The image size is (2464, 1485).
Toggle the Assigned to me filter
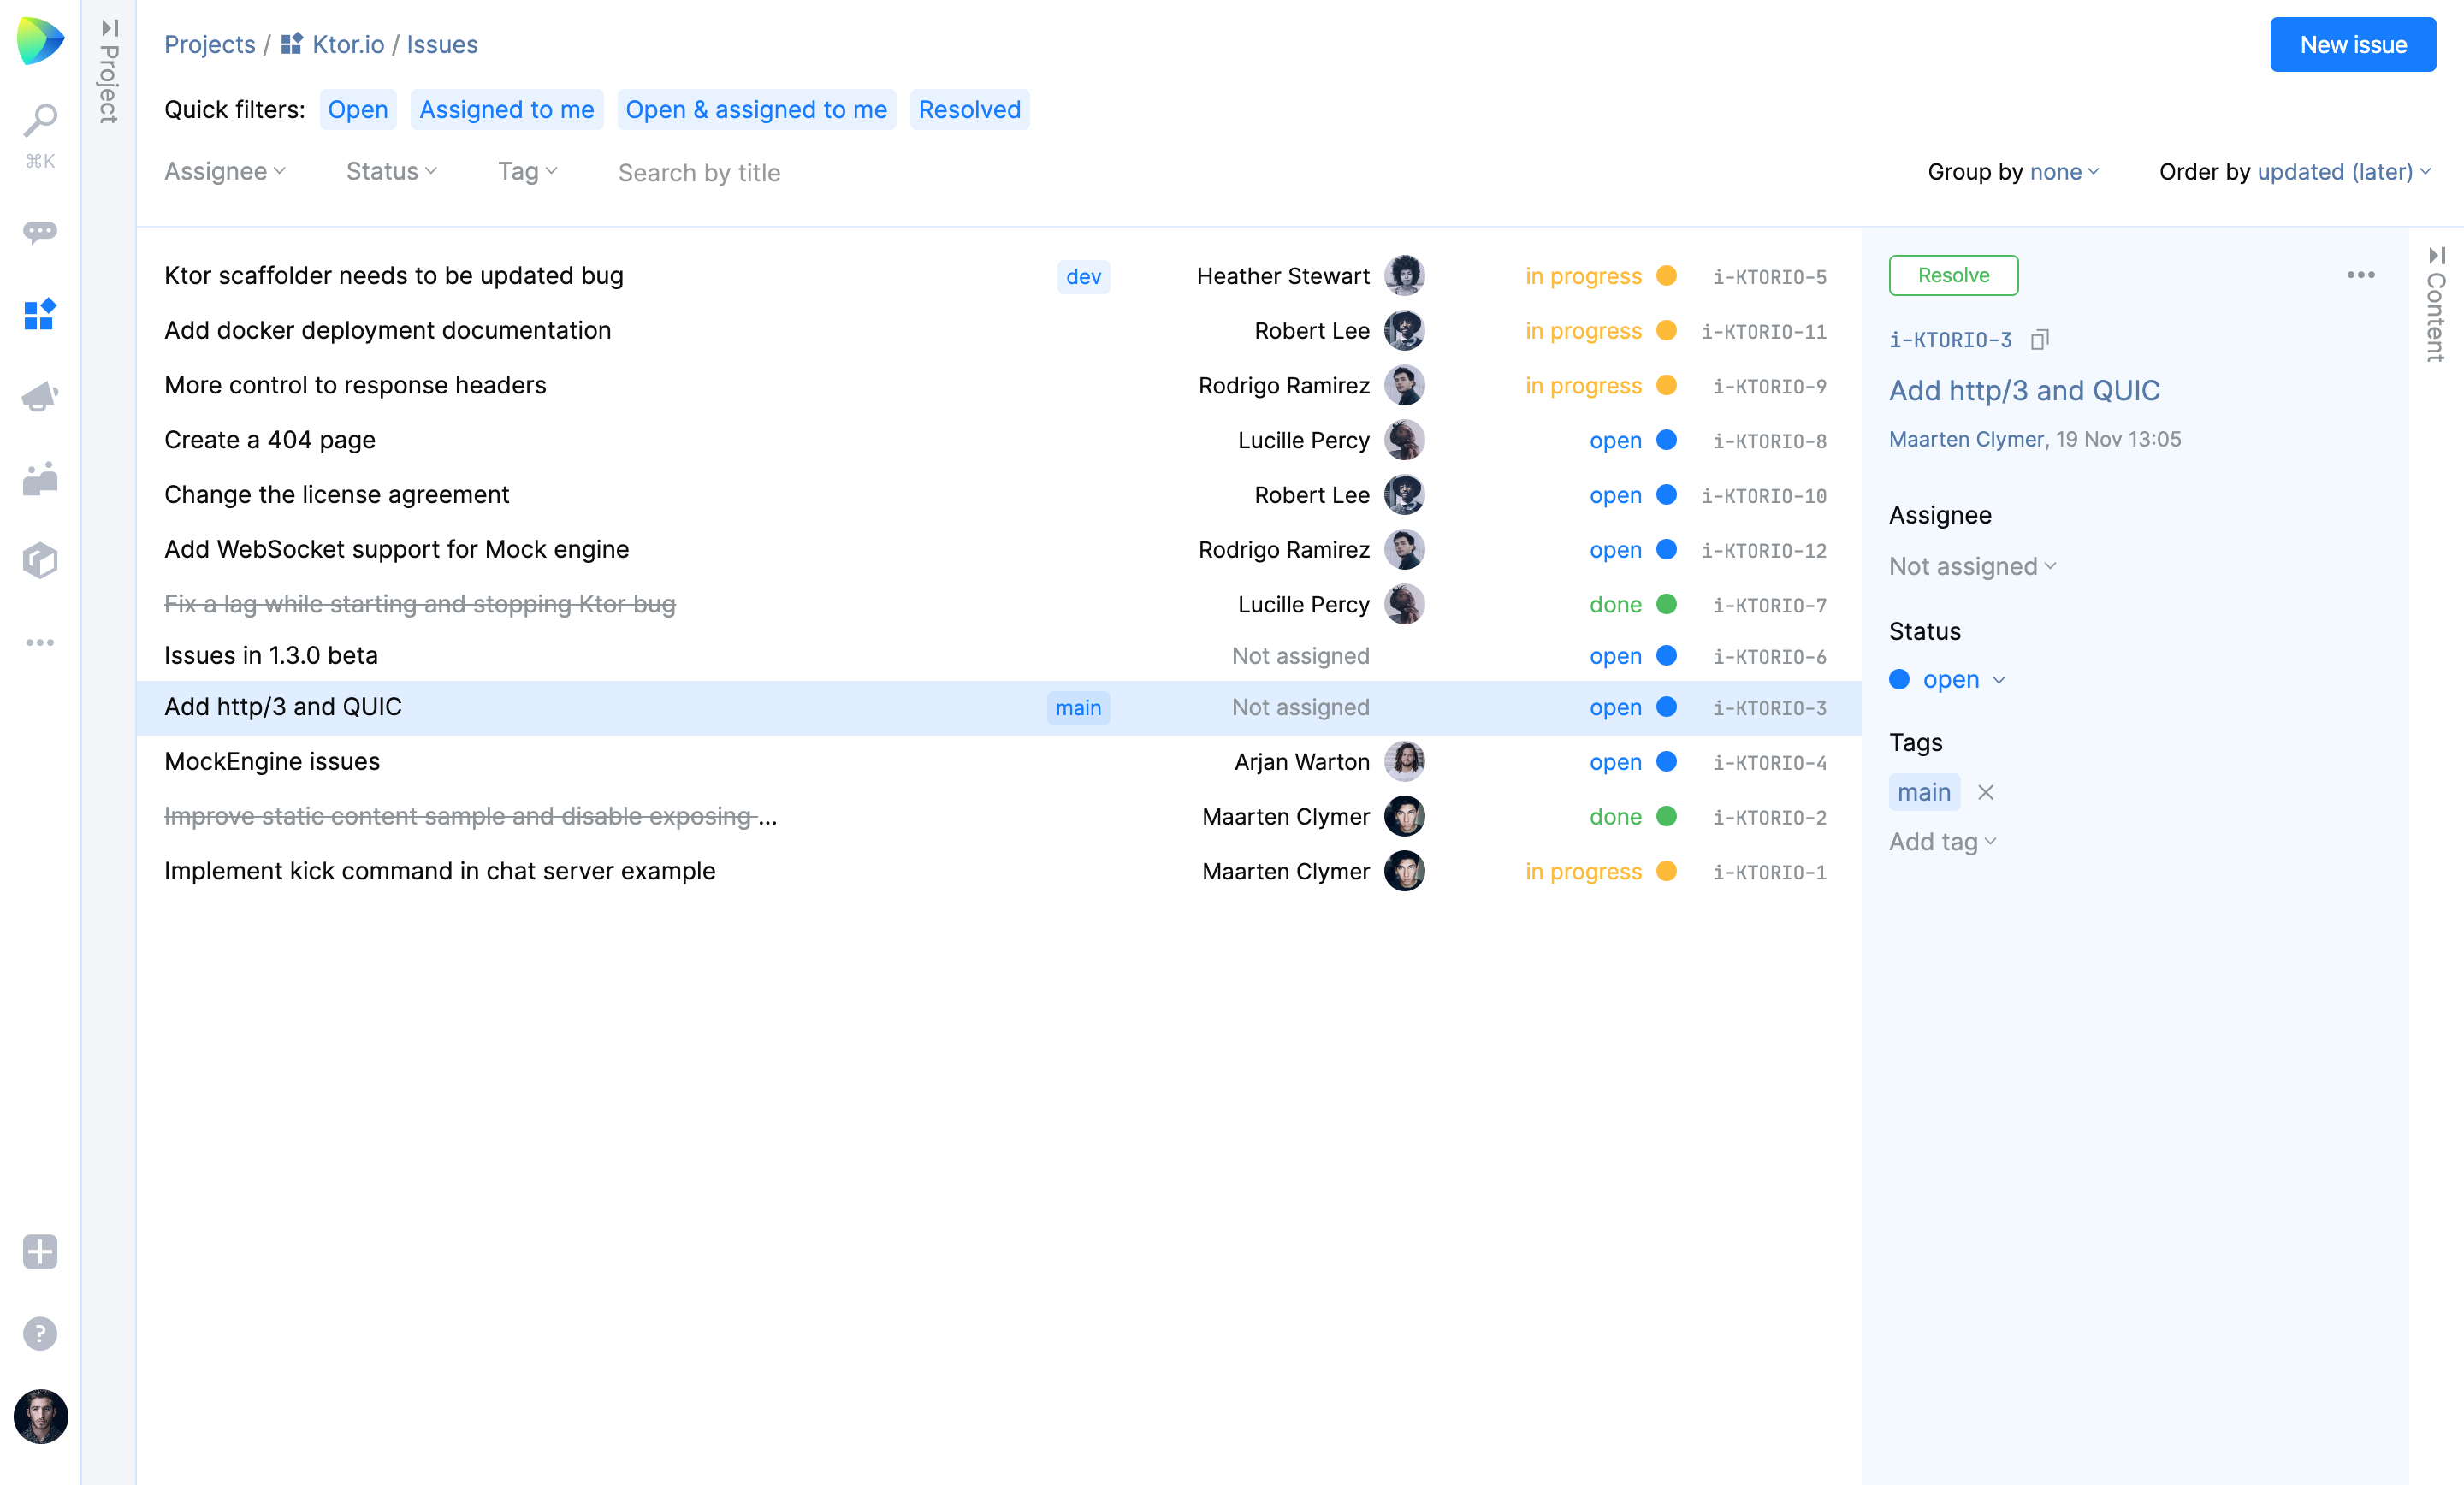[x=506, y=109]
